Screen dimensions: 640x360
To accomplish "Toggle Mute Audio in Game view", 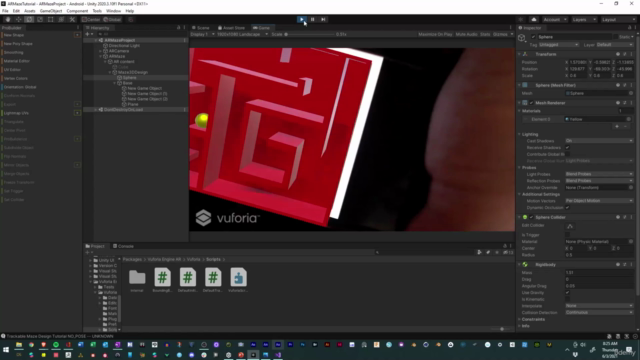I will [466, 34].
